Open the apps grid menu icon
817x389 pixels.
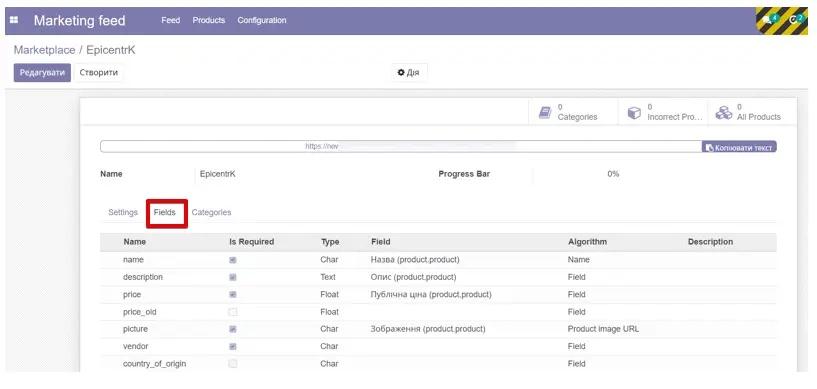click(14, 20)
